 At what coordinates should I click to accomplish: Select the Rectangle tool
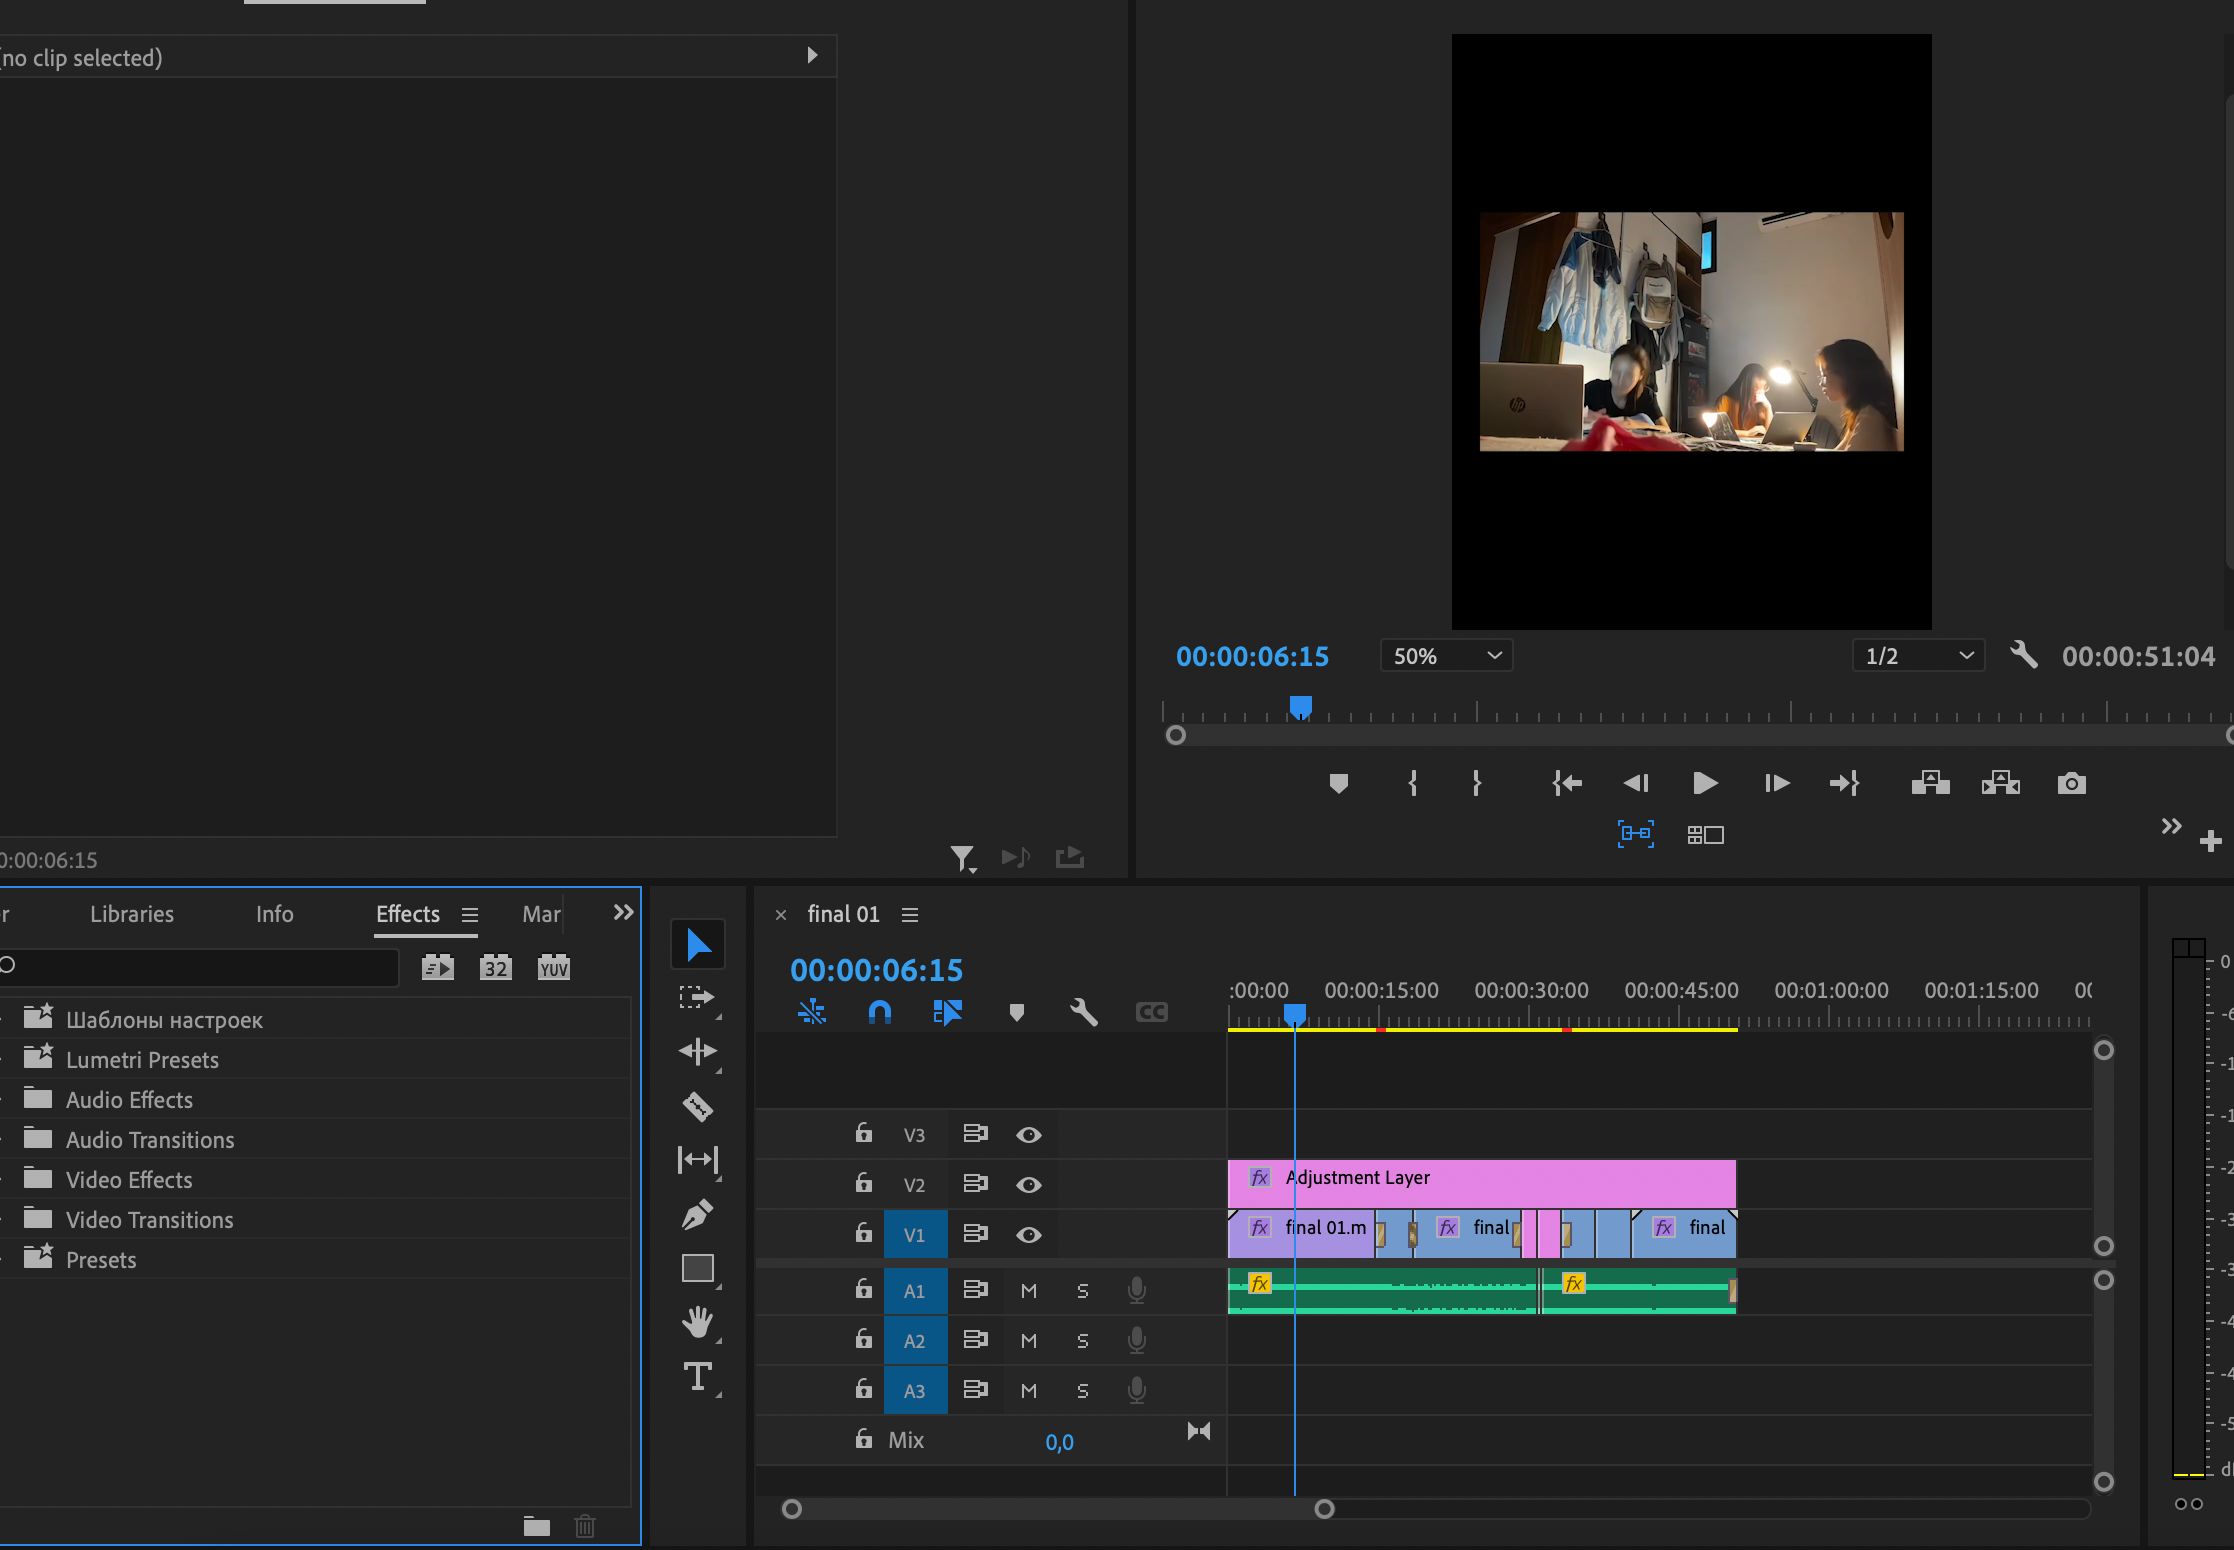pyautogui.click(x=697, y=1268)
